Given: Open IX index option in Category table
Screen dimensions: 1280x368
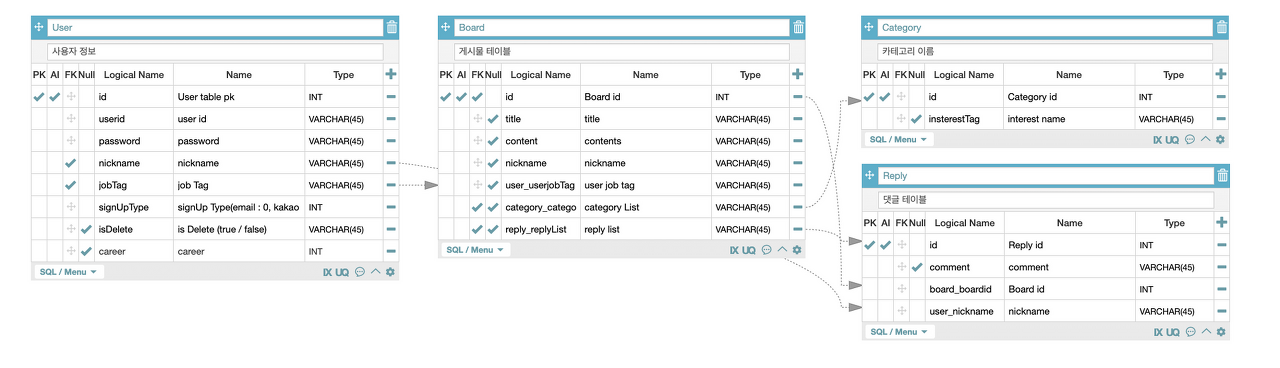Looking at the screenshot, I should [x=1158, y=140].
